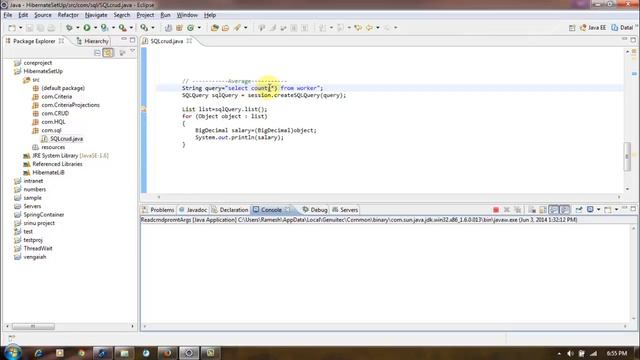Click the Open Console icon
Screen dimensions: 640x360
(x=608, y=210)
